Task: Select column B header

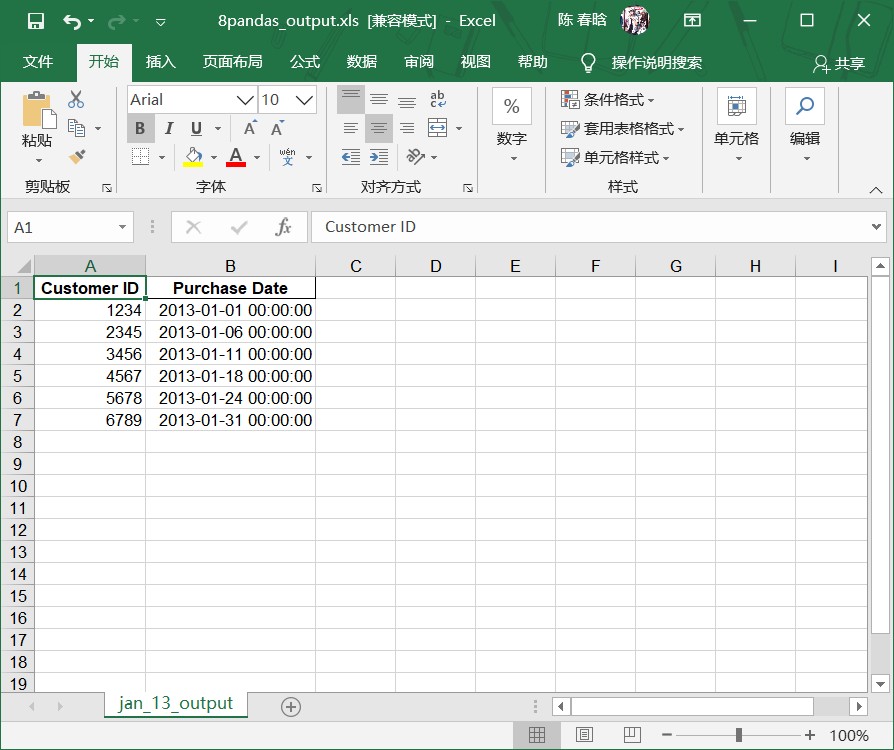Action: click(x=230, y=266)
